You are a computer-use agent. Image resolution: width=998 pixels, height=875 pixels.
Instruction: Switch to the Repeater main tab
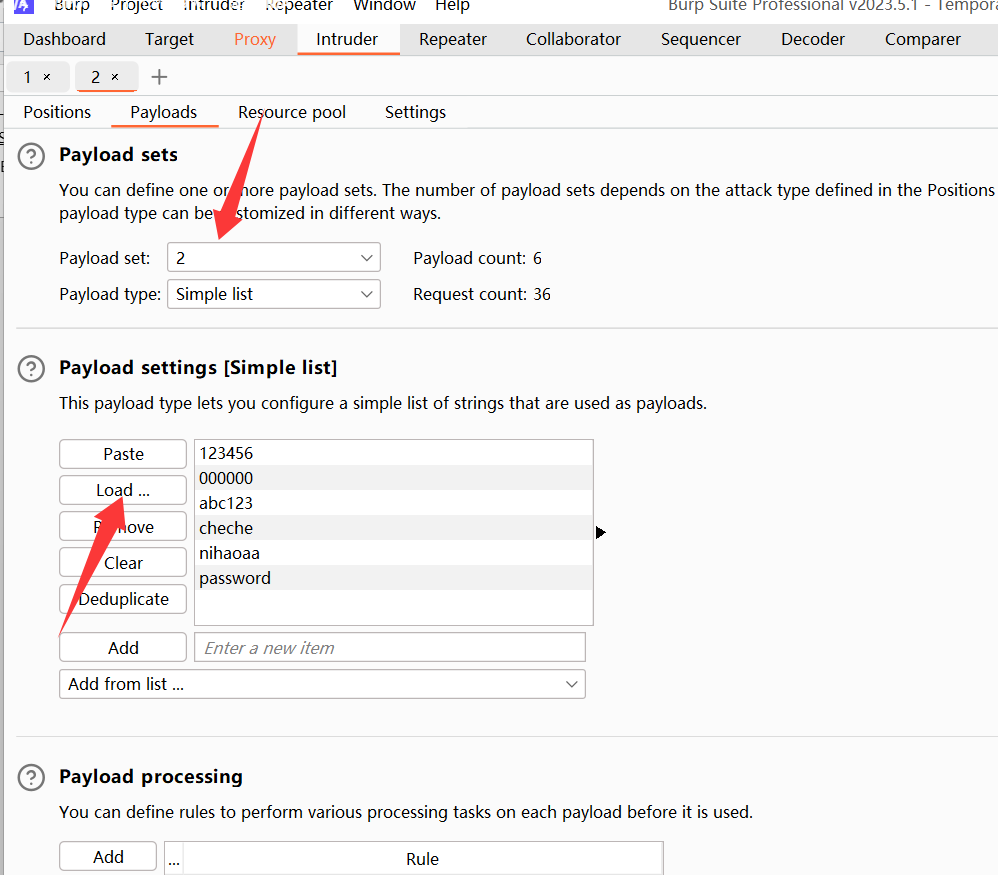coord(453,39)
